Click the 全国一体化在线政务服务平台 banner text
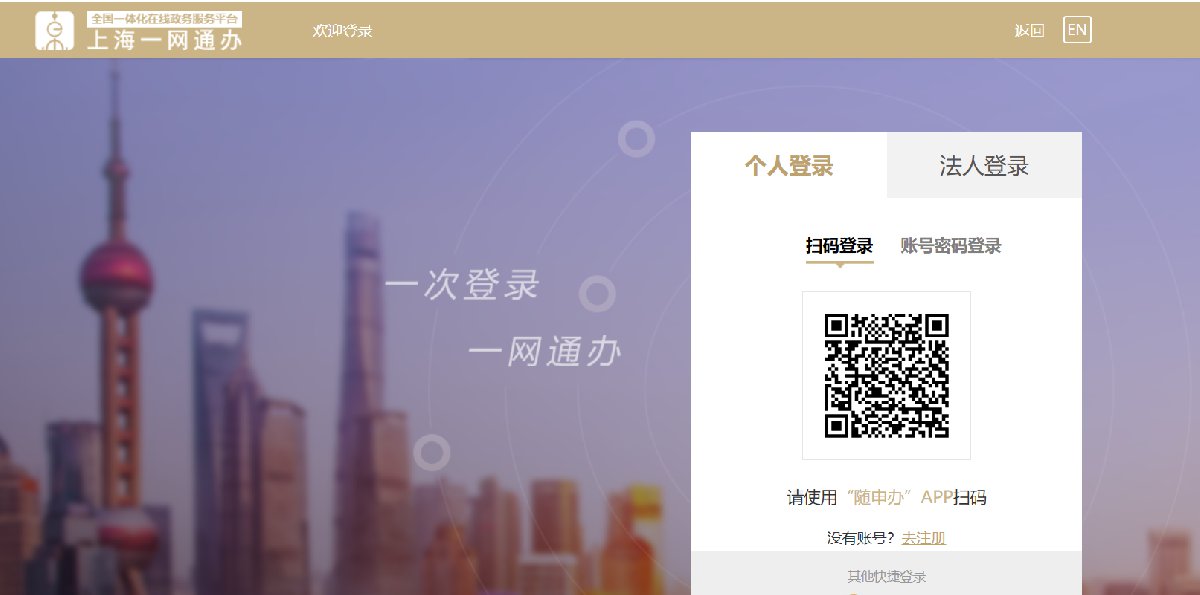Viewport: 1200px width, 595px height. click(165, 19)
